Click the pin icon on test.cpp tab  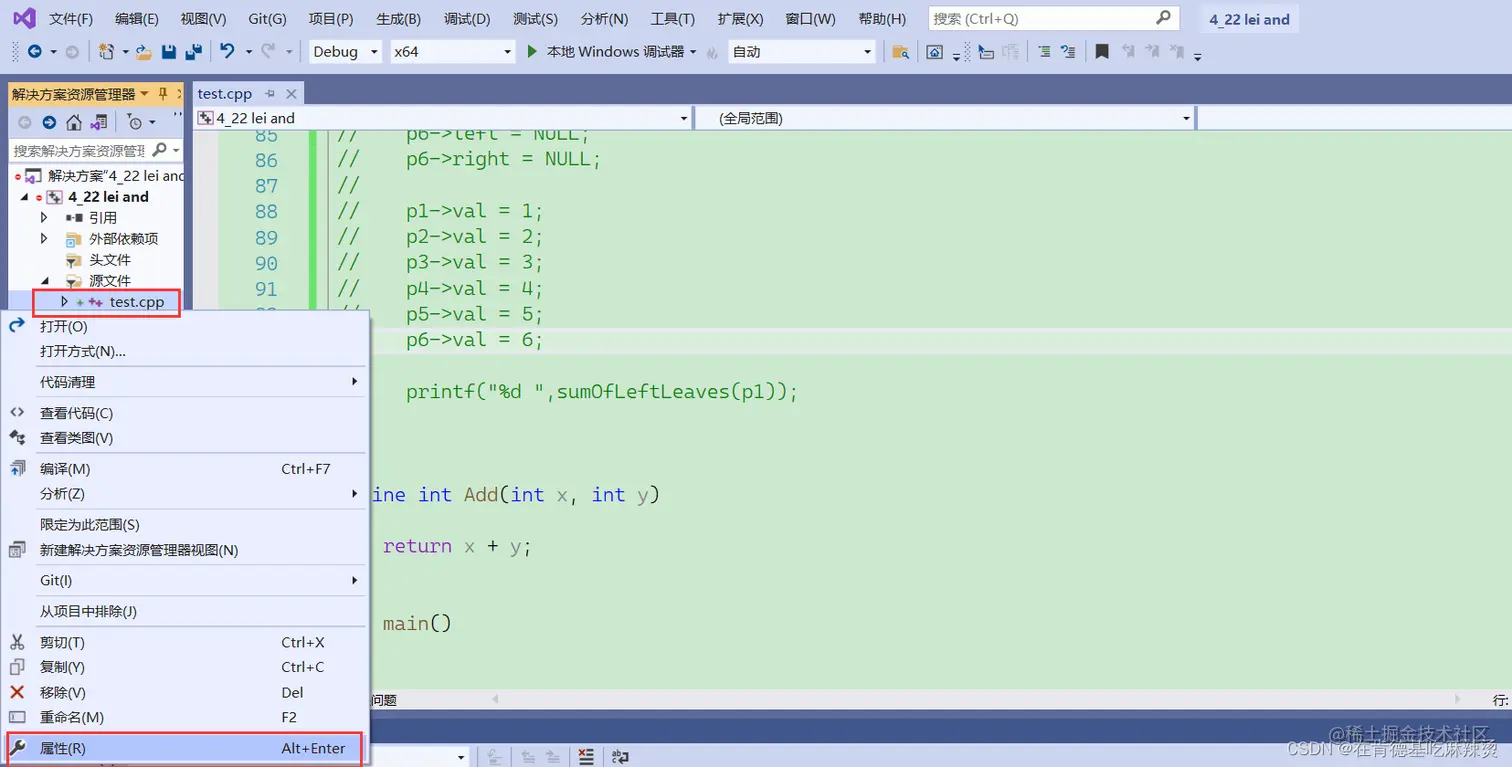[x=269, y=94]
